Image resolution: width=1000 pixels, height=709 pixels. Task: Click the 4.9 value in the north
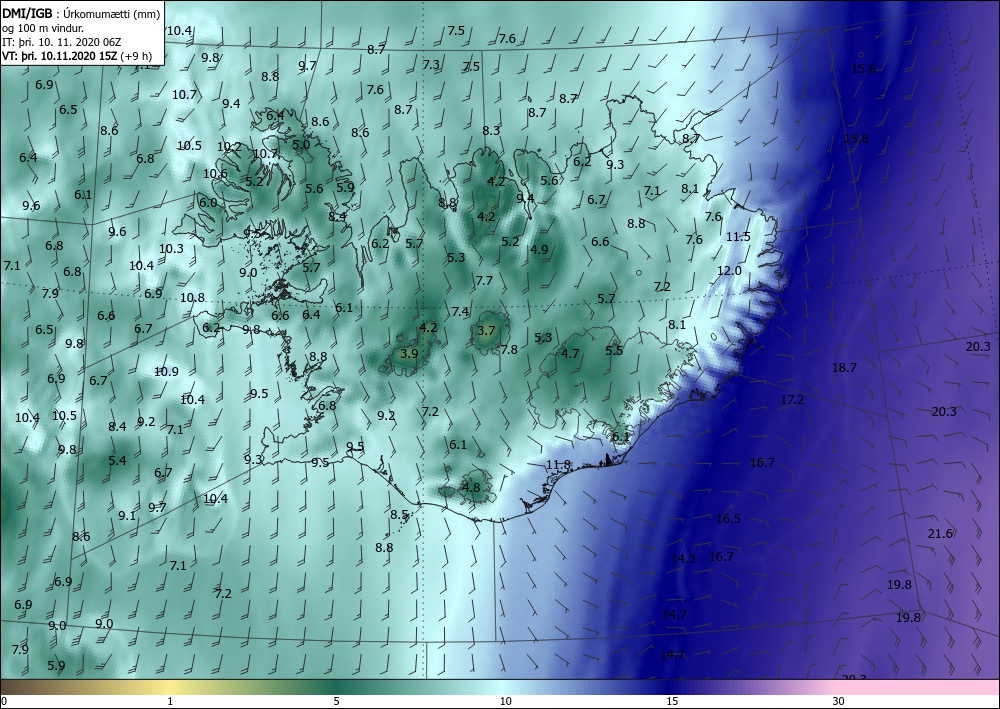539,249
